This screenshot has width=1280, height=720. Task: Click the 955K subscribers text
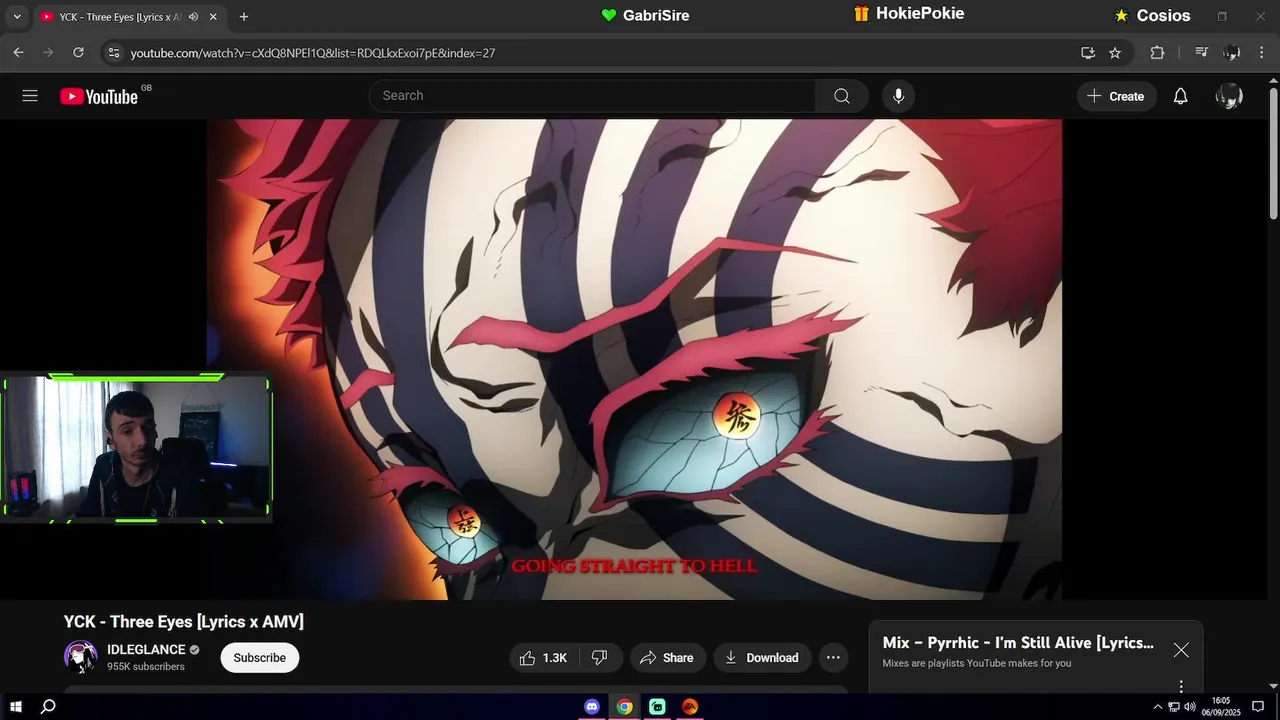146,667
